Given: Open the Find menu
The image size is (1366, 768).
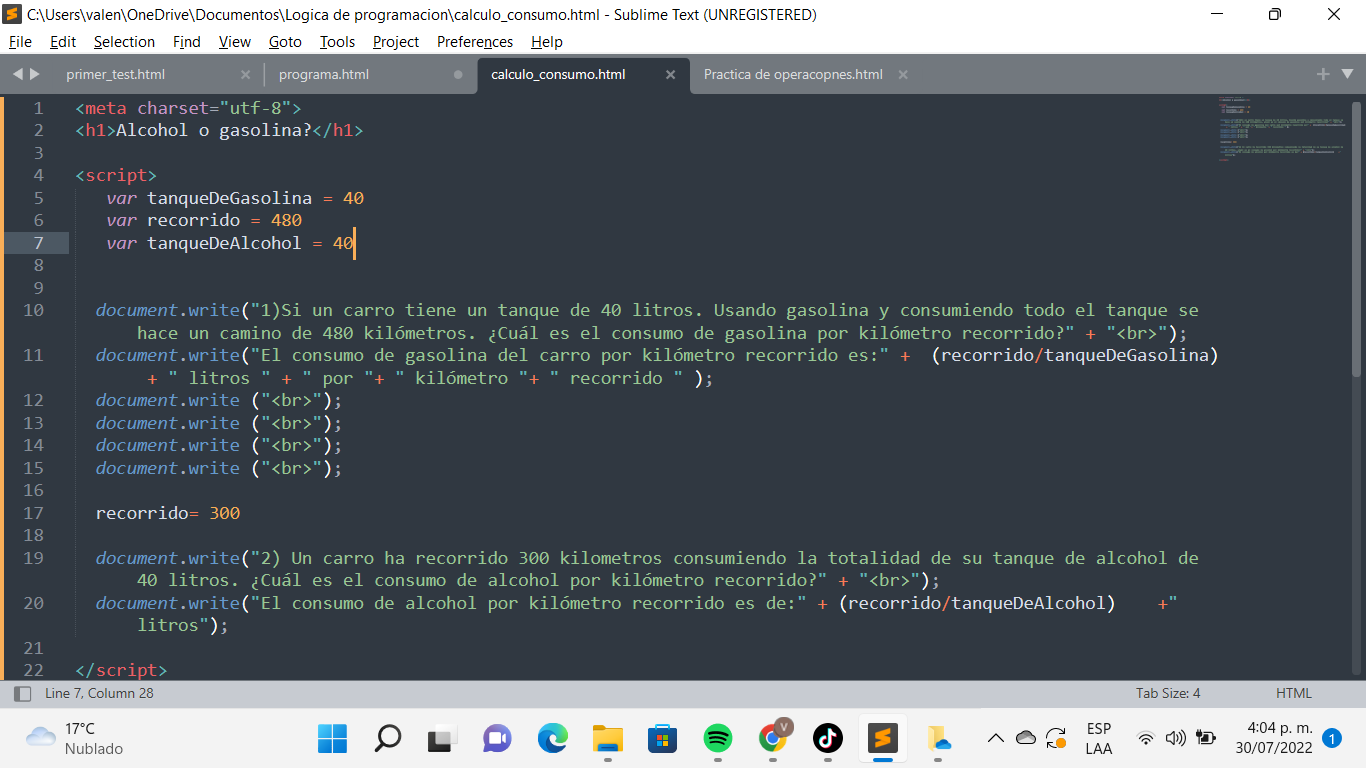Looking at the screenshot, I should [187, 42].
